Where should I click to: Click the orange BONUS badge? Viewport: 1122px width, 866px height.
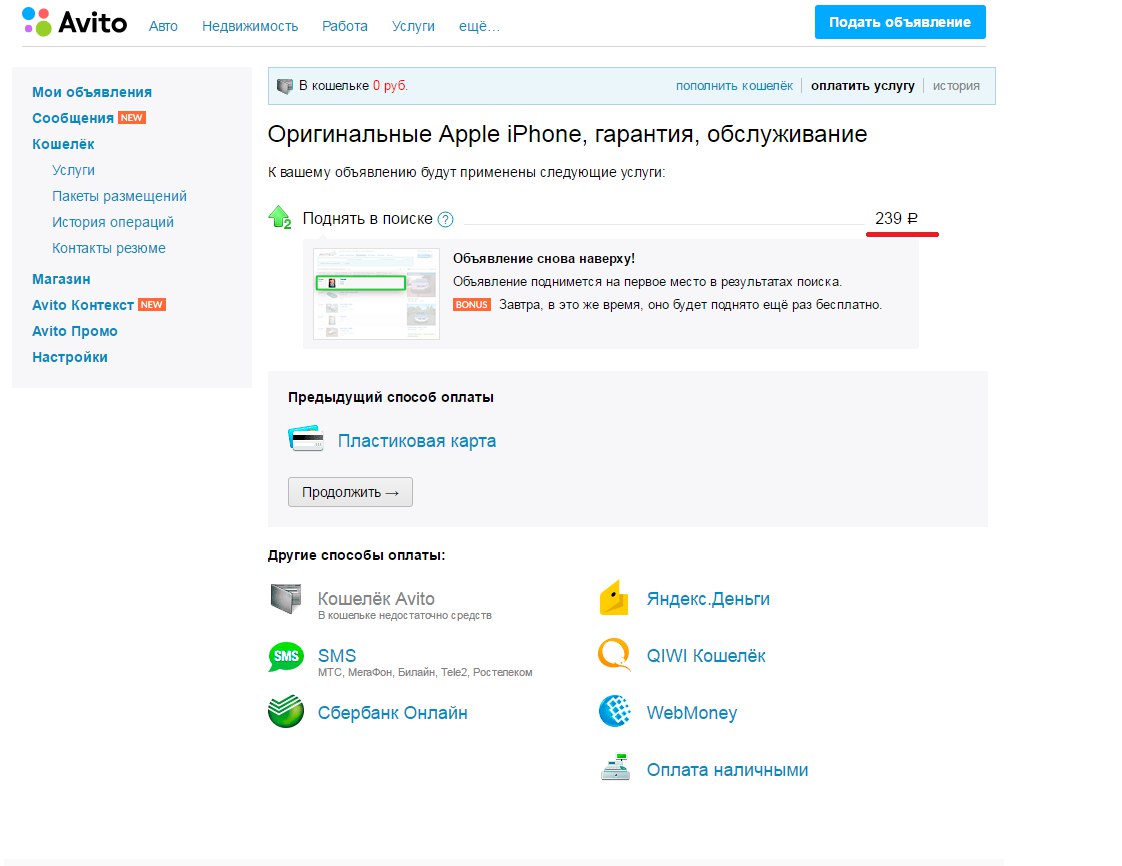pos(472,305)
